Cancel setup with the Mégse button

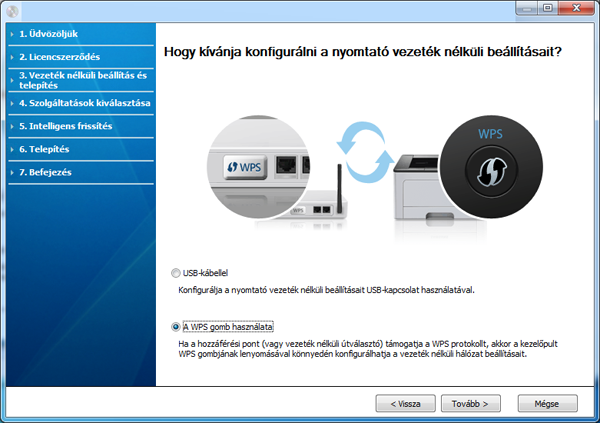tap(548, 403)
